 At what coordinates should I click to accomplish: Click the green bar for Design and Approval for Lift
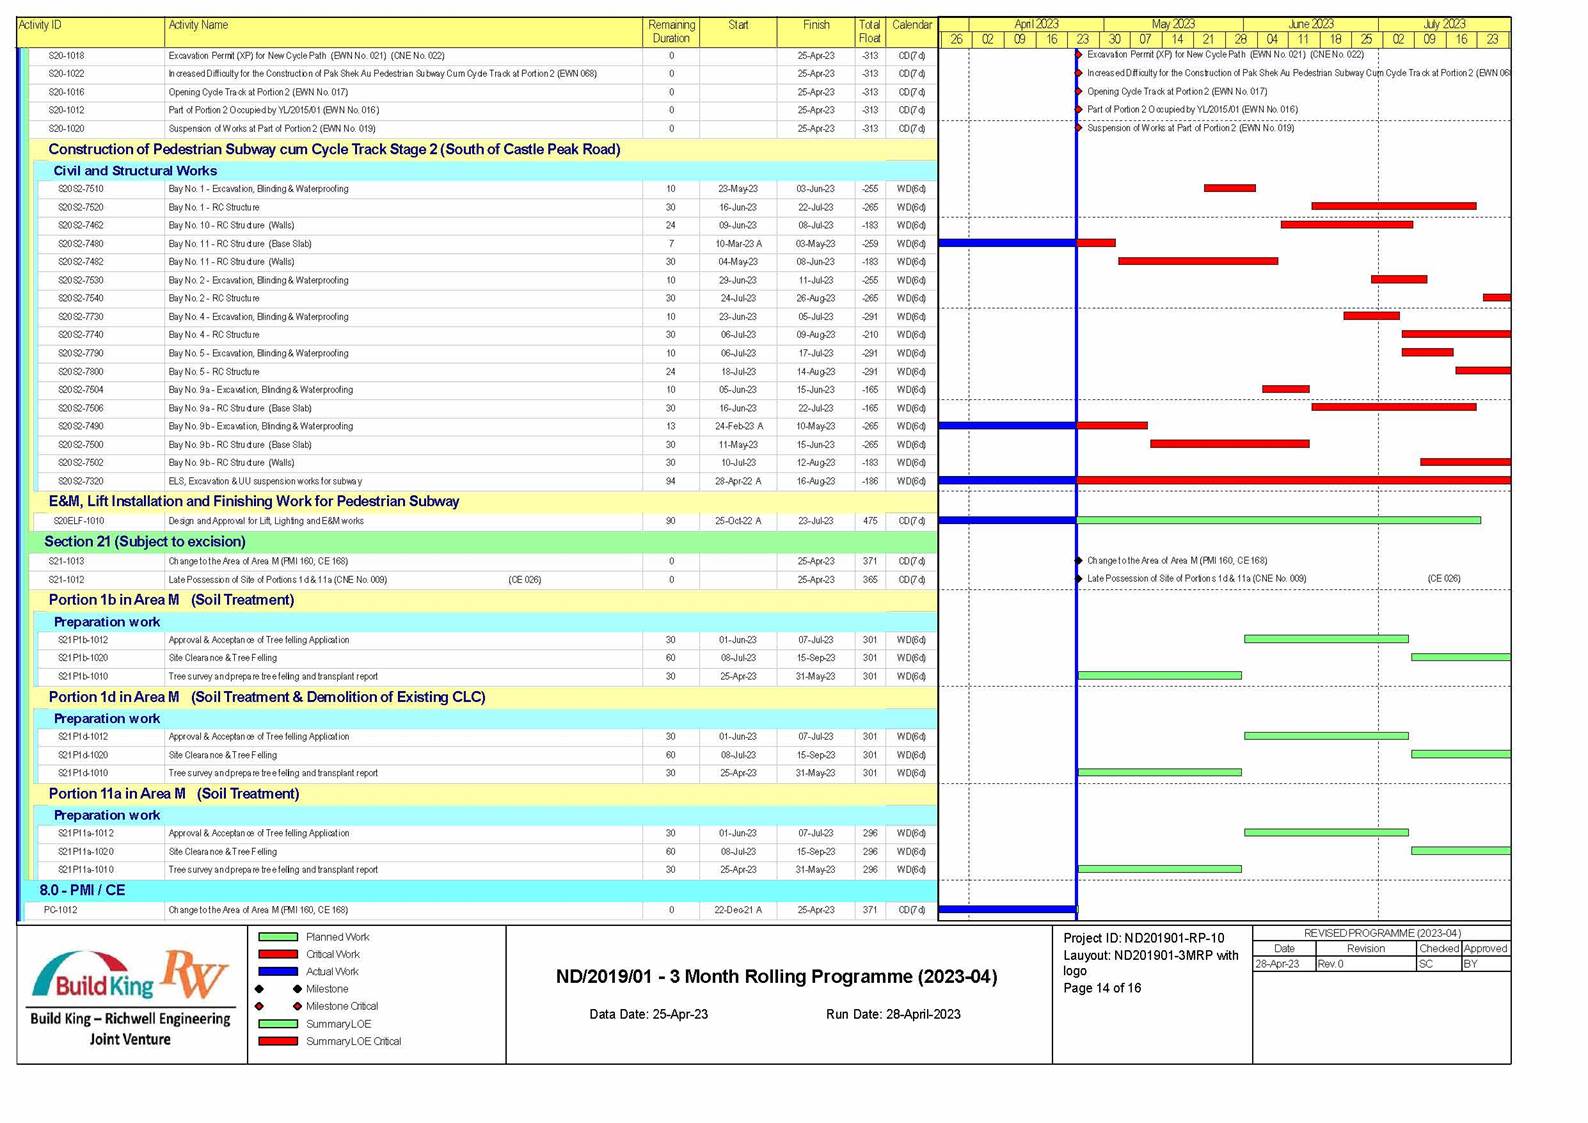1279,520
